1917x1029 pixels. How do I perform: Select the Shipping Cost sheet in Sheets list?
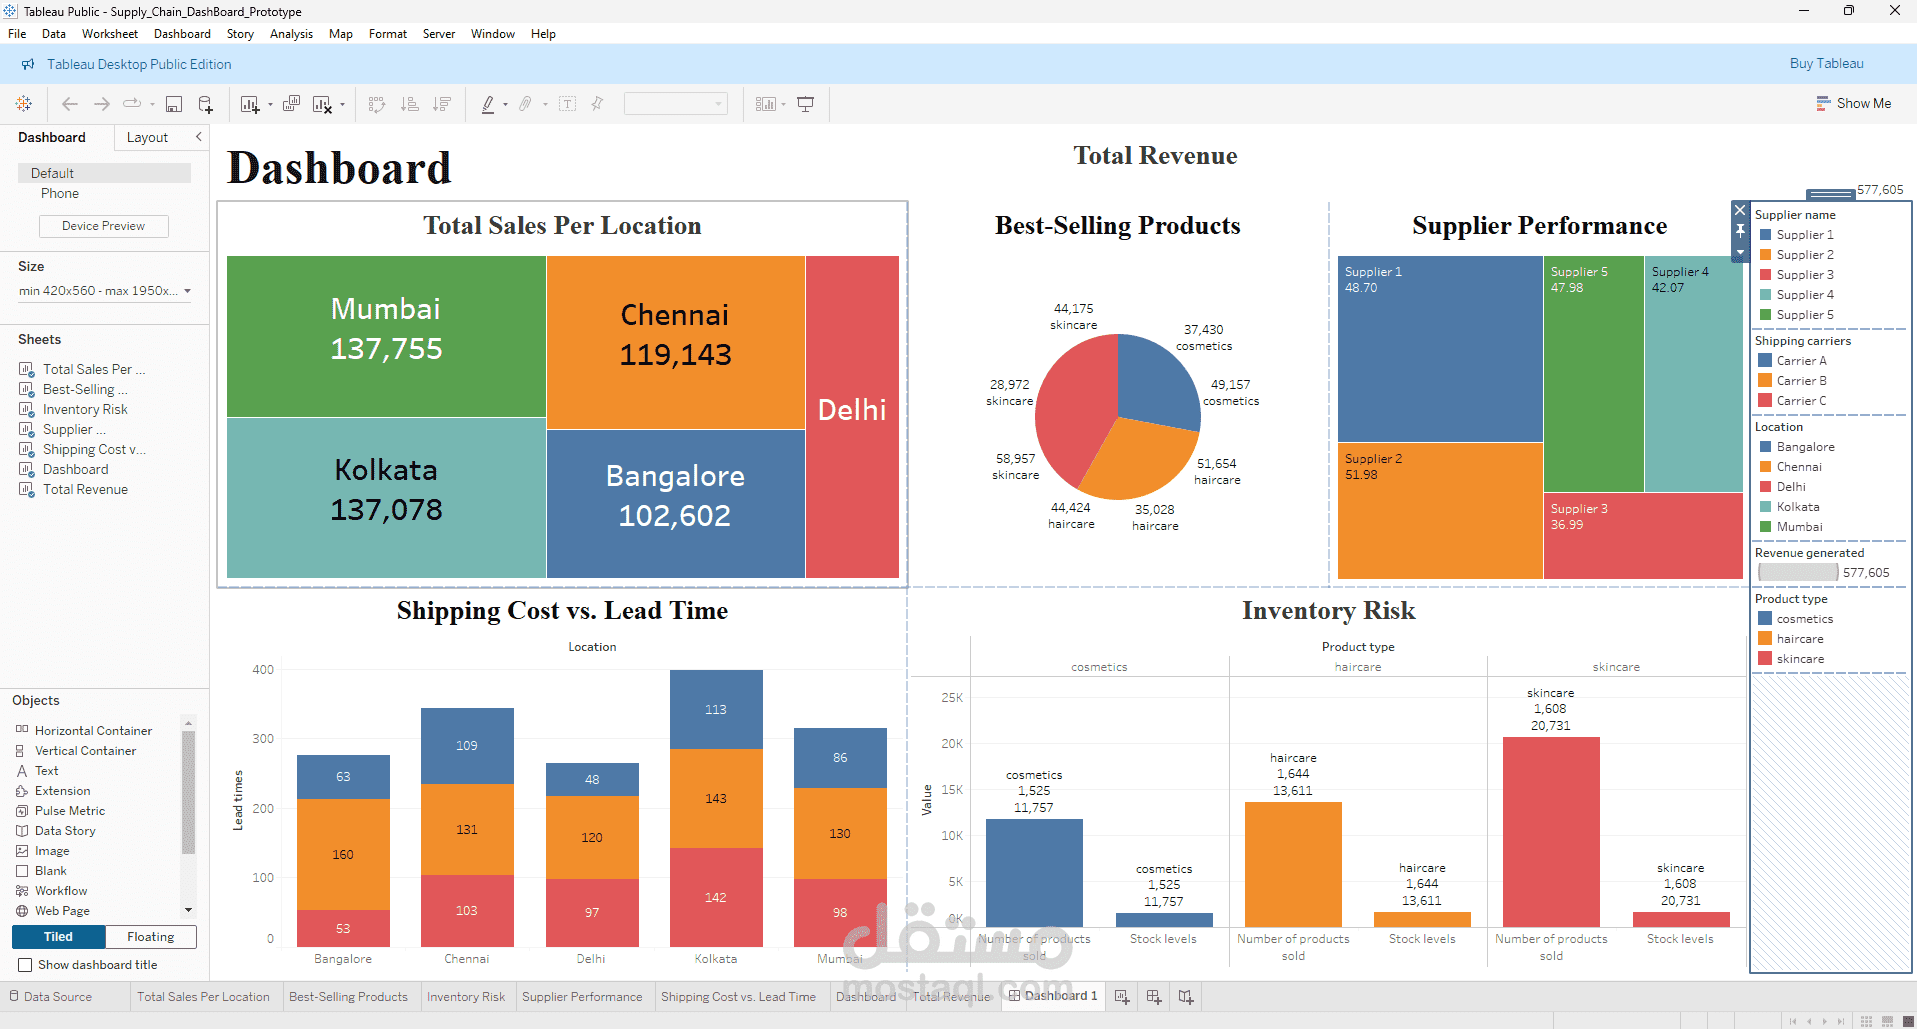click(x=84, y=450)
